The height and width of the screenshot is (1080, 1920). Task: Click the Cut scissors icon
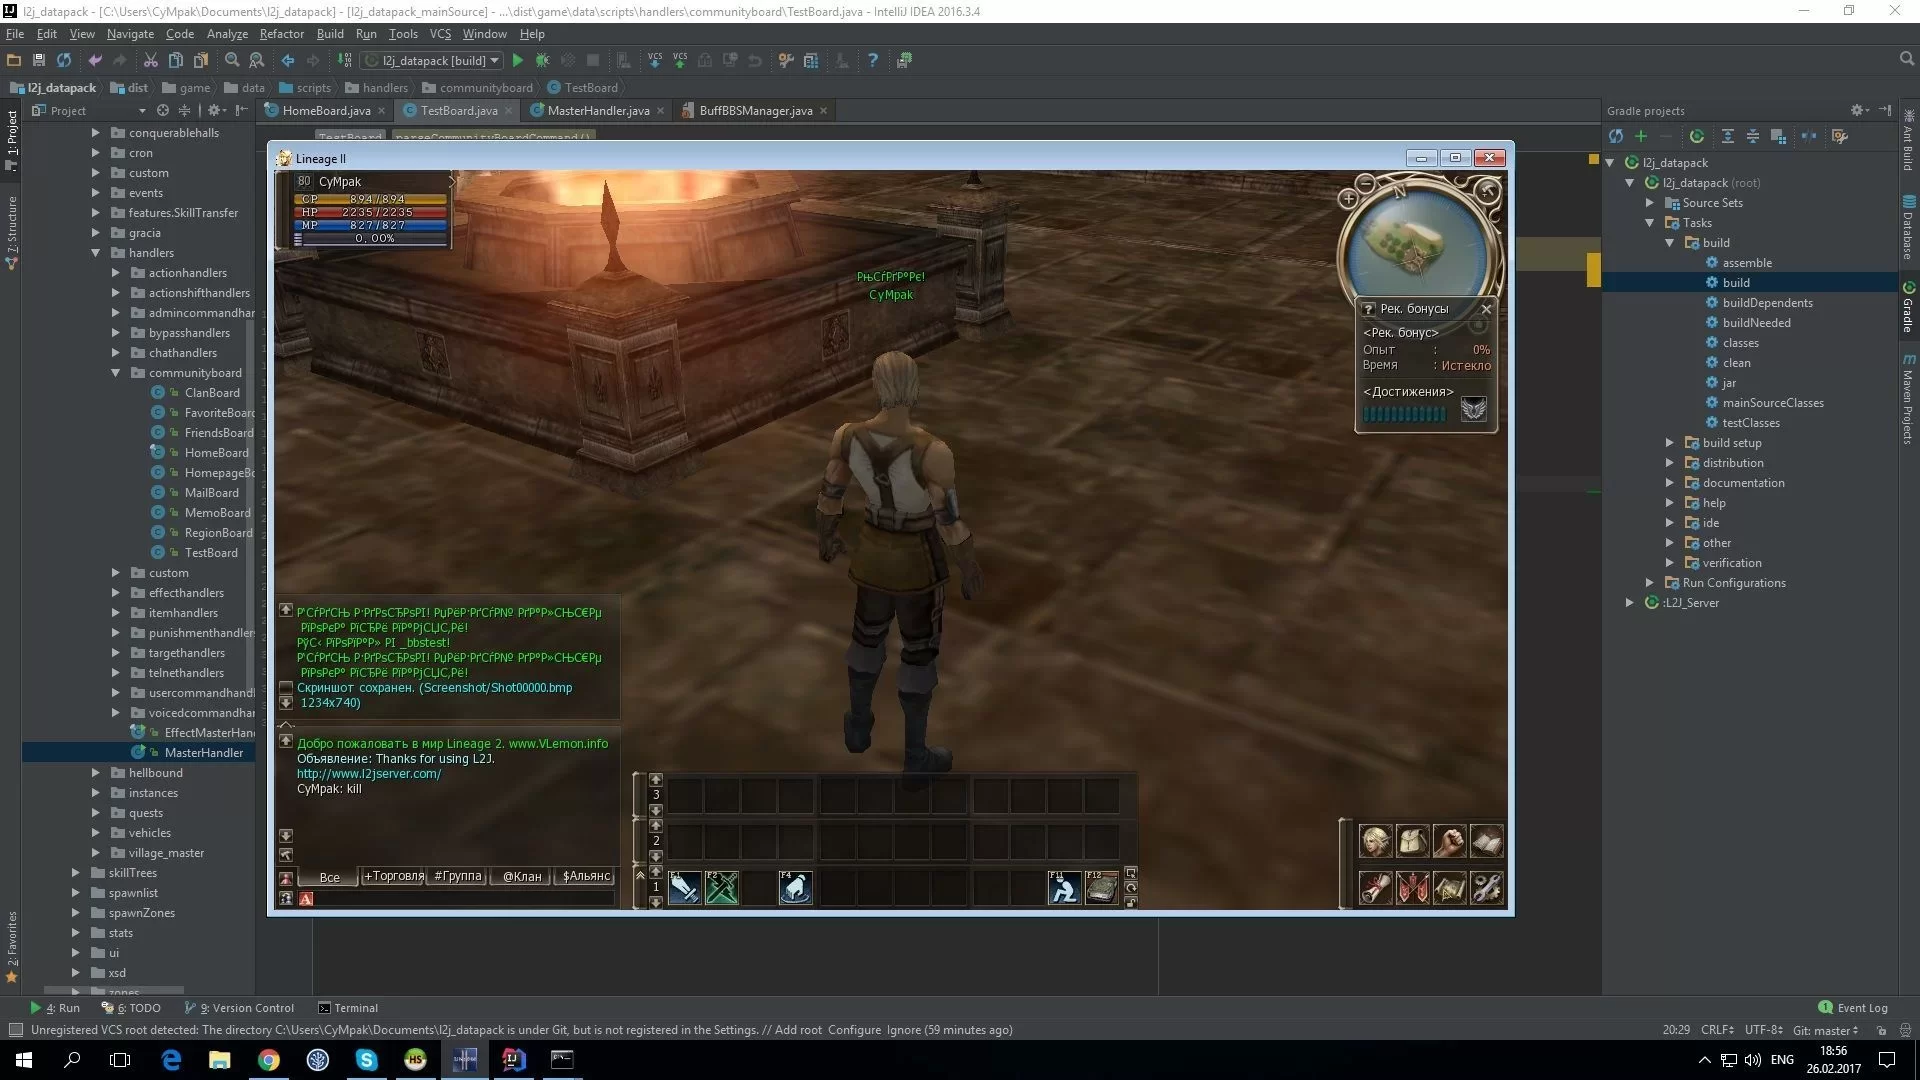coord(150,61)
